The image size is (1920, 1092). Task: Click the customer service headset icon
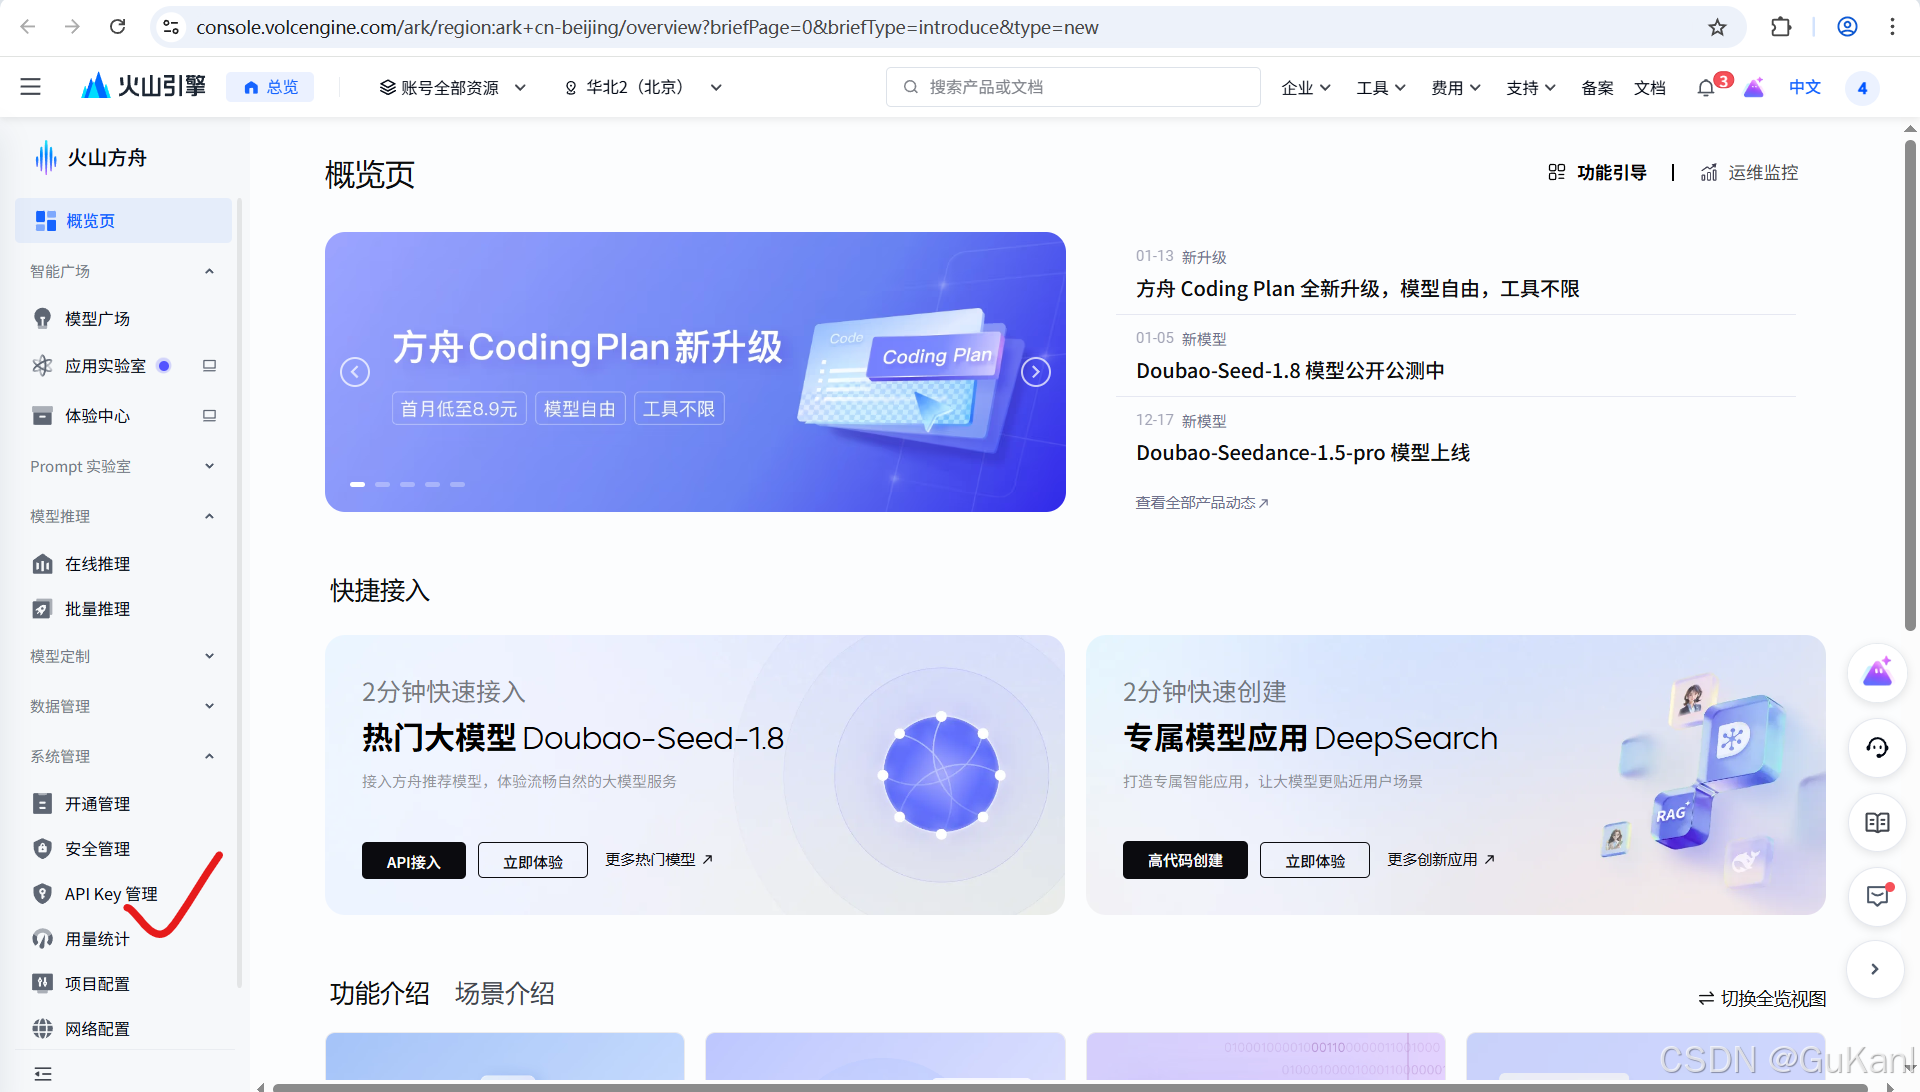click(x=1877, y=748)
